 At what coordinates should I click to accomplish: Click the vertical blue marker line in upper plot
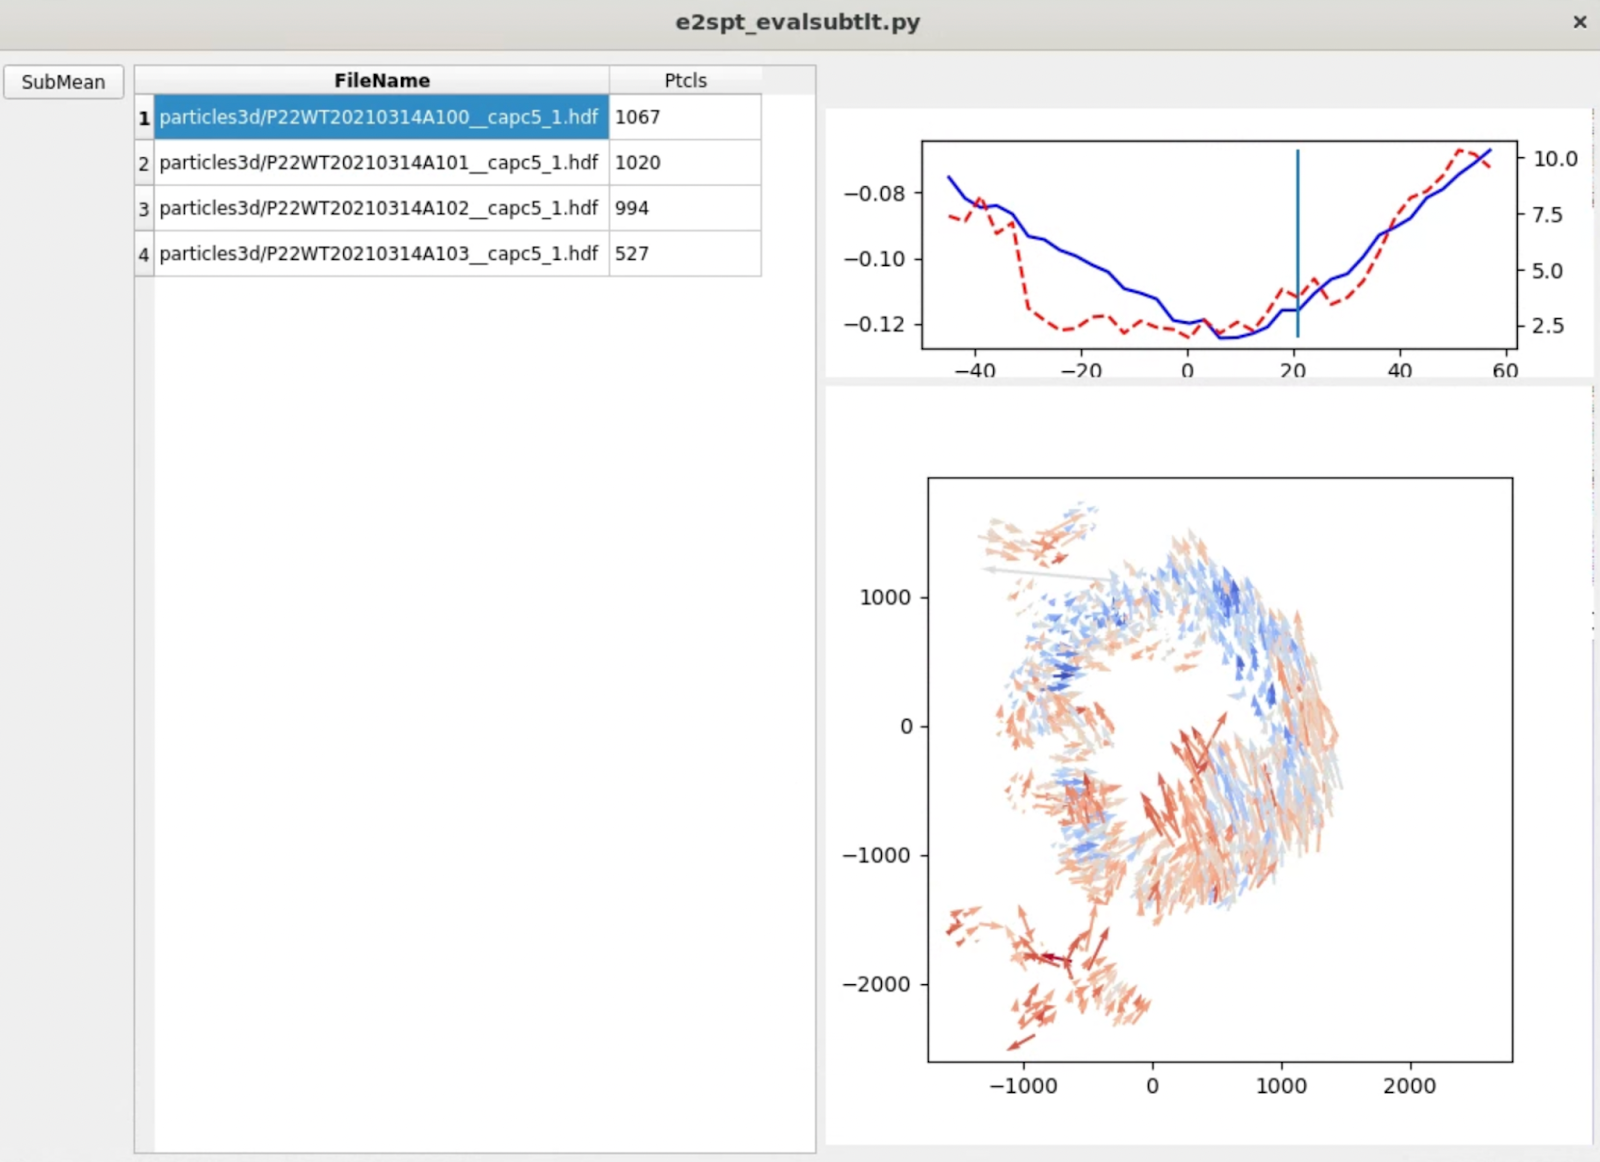(1298, 220)
